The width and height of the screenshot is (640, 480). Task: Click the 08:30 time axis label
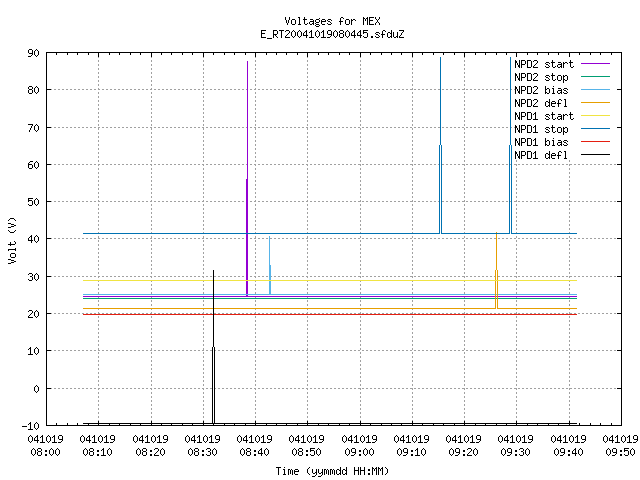202,453
